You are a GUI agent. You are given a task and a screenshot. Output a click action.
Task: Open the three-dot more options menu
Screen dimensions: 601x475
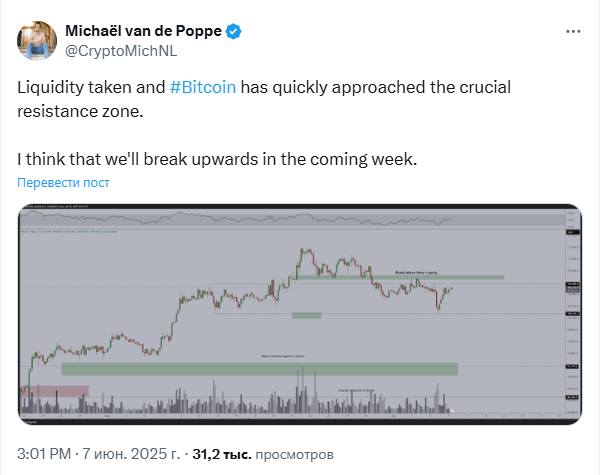click(x=573, y=31)
